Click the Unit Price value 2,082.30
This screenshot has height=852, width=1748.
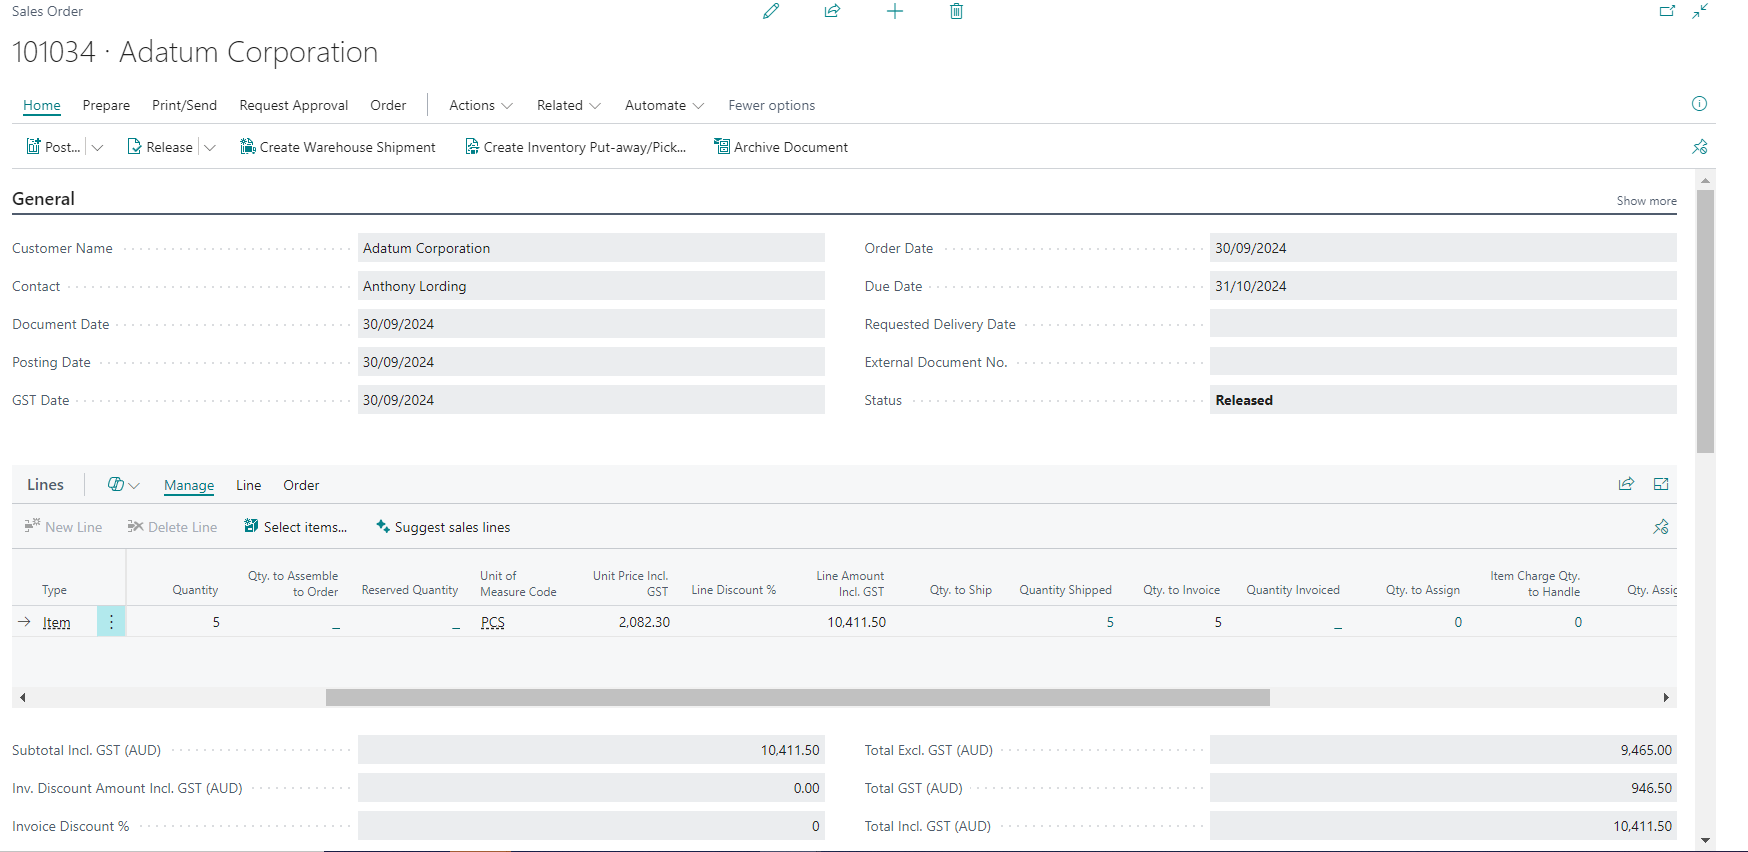pyautogui.click(x=644, y=622)
